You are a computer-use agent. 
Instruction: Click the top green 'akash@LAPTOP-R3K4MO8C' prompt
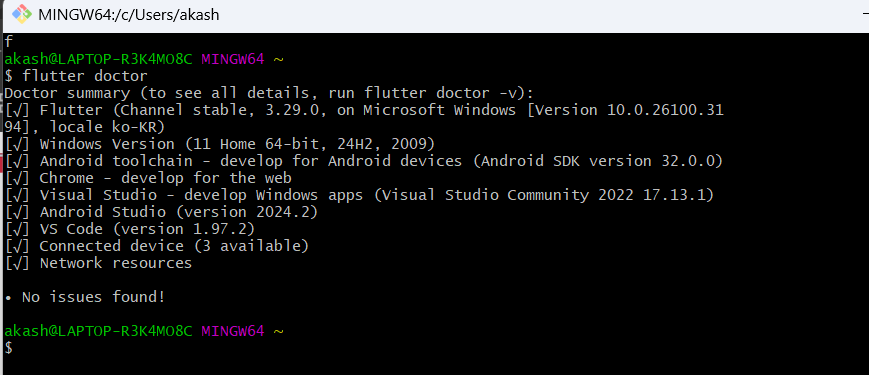coord(98,59)
